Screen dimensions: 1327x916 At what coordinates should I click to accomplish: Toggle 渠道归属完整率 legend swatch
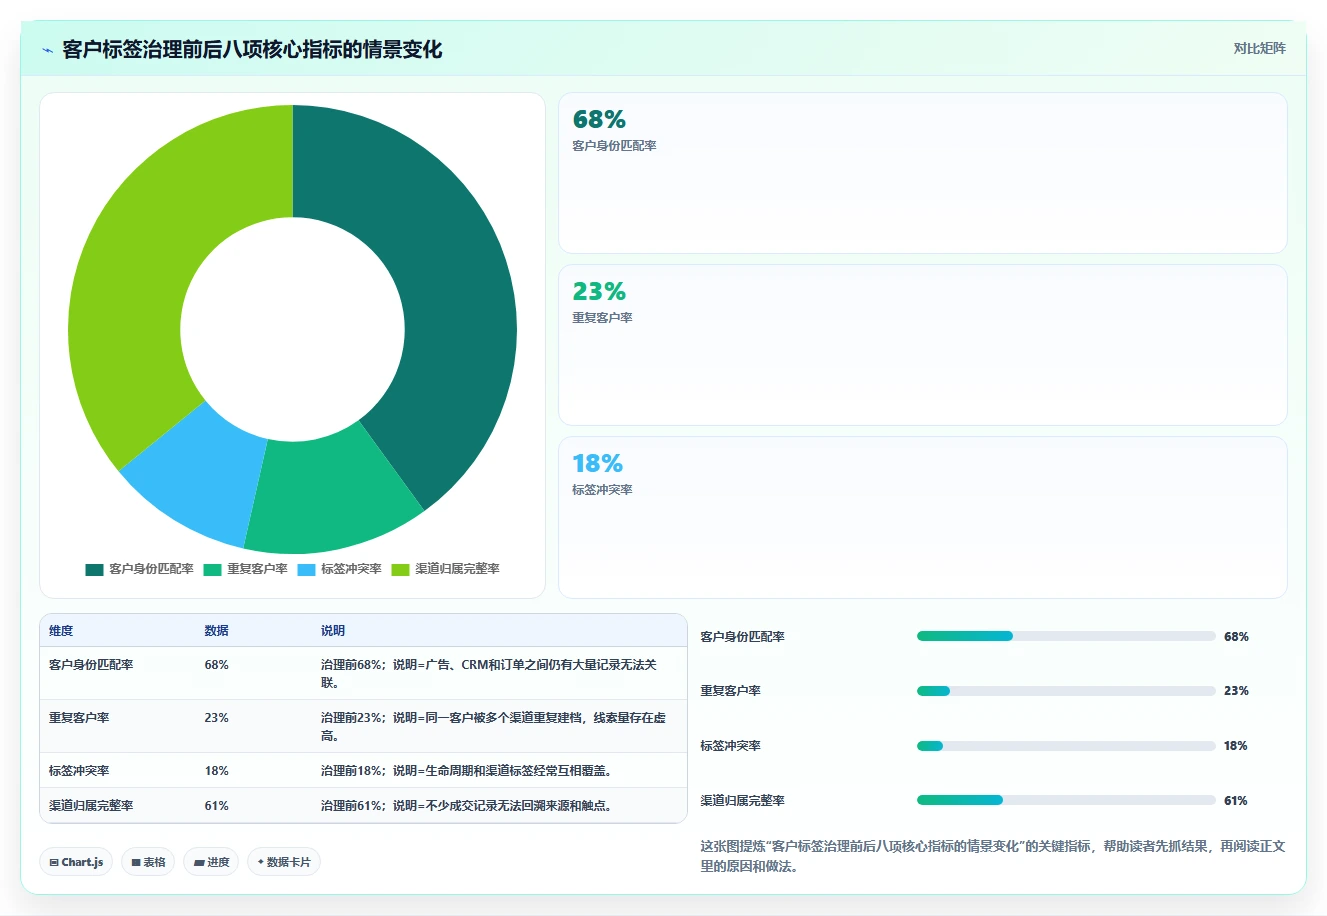tap(400, 569)
